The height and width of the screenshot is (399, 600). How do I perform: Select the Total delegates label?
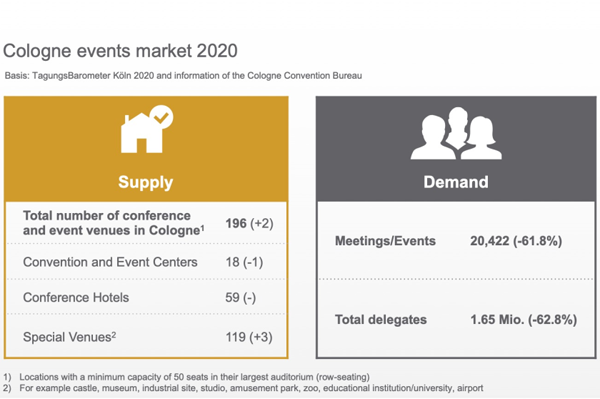381,320
